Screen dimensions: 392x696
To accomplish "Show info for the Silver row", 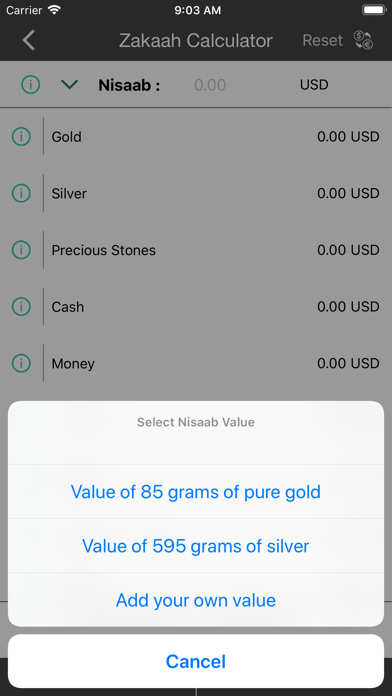I will coord(21,194).
